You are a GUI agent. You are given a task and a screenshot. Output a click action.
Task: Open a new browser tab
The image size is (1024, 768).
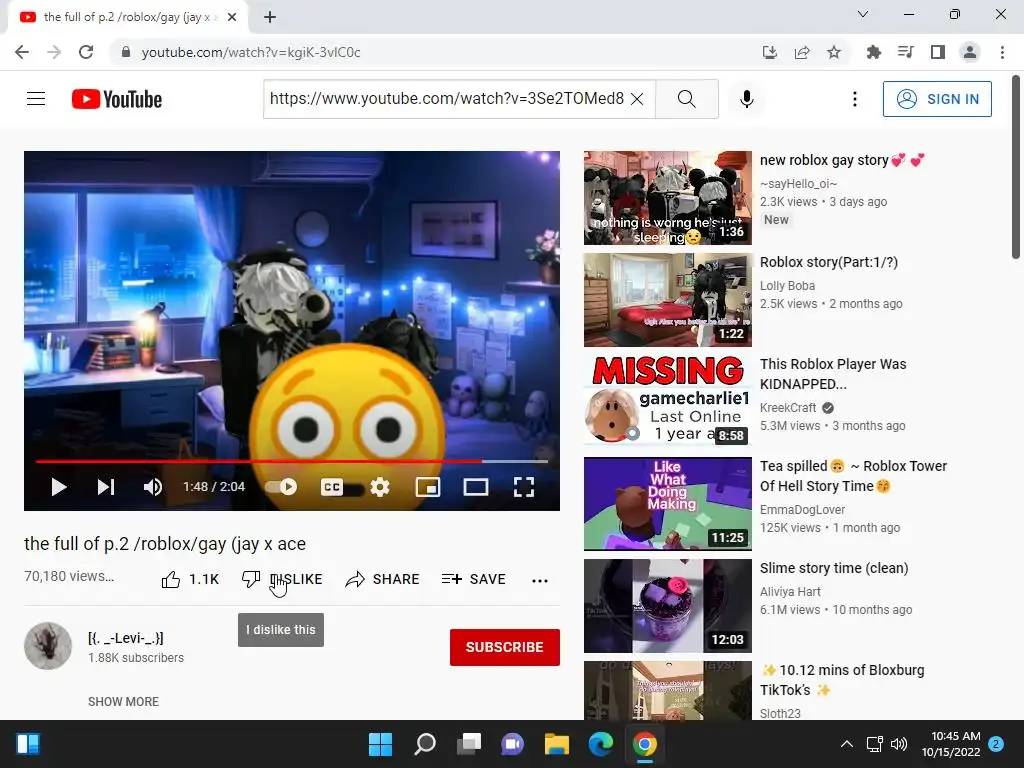(270, 17)
